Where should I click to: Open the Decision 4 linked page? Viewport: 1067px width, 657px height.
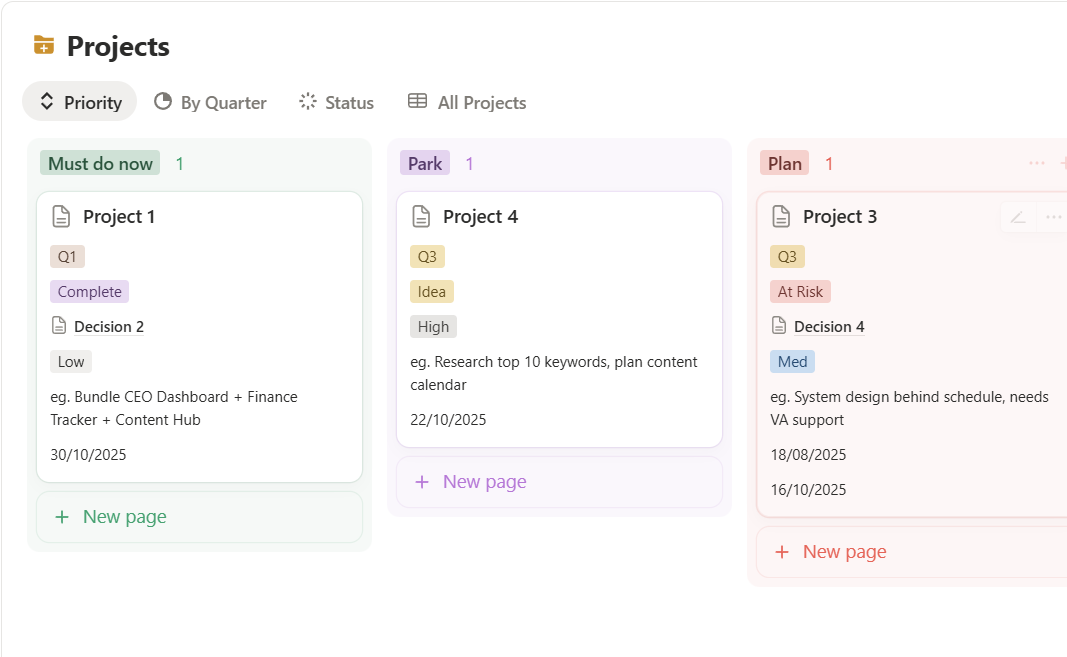828,326
